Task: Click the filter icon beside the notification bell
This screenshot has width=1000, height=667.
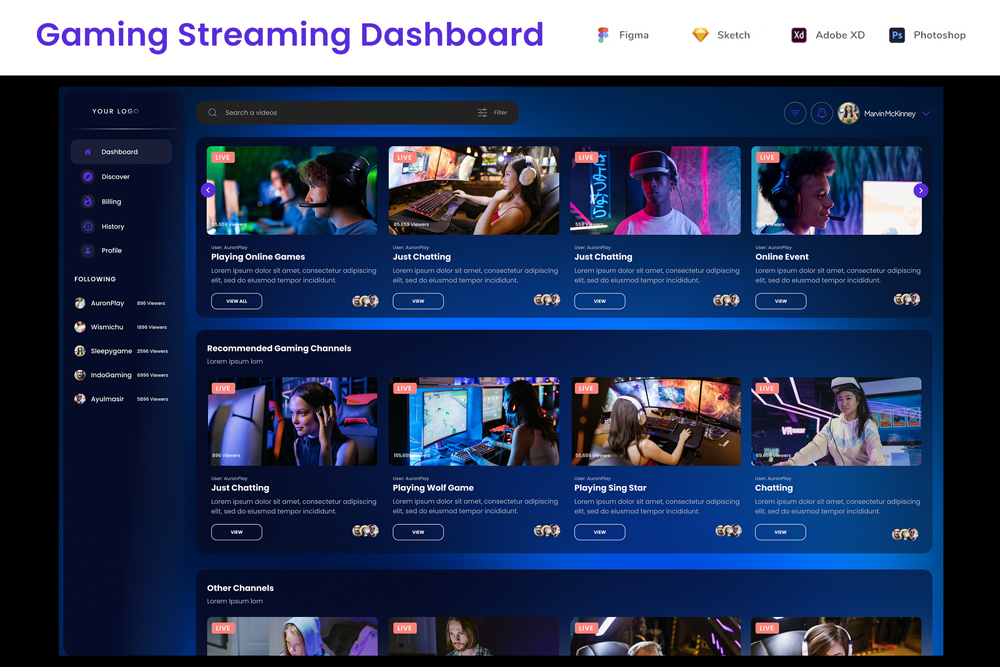Action: 795,113
